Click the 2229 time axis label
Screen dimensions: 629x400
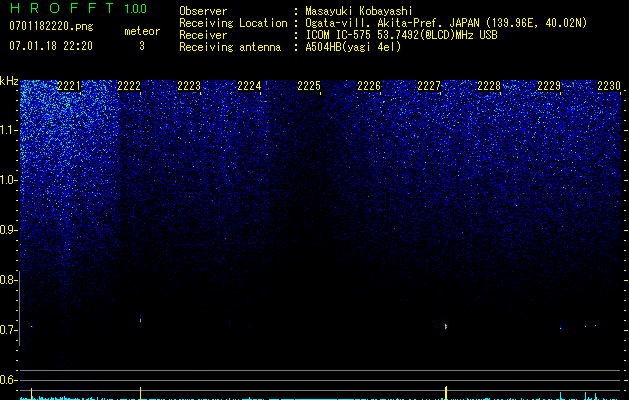point(549,86)
